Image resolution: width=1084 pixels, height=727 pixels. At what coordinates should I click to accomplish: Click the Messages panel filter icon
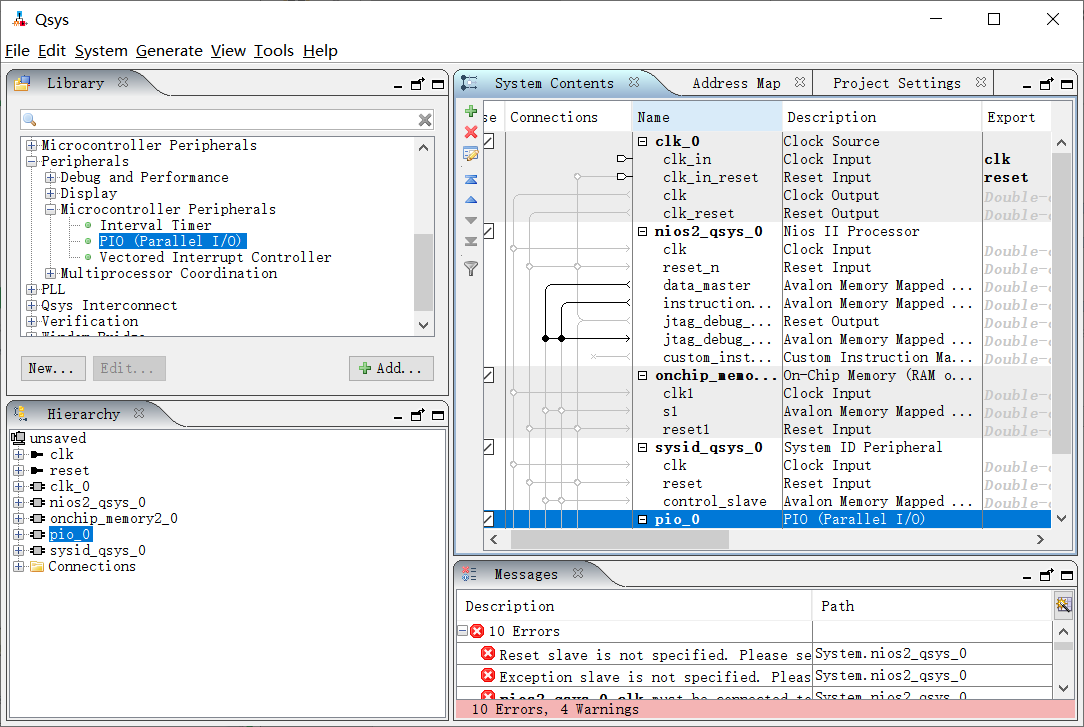click(x=1063, y=604)
